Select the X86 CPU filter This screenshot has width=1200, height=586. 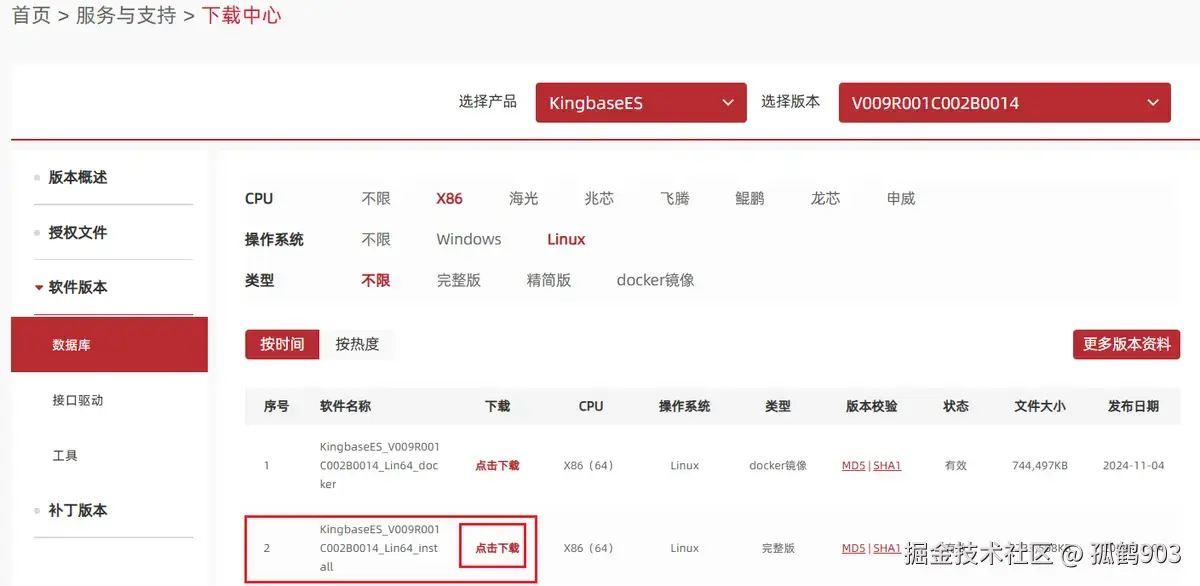click(449, 198)
